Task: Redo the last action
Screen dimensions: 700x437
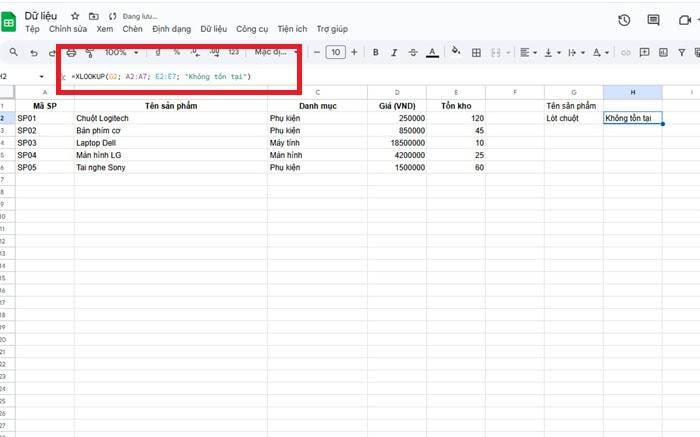Action: point(52,53)
